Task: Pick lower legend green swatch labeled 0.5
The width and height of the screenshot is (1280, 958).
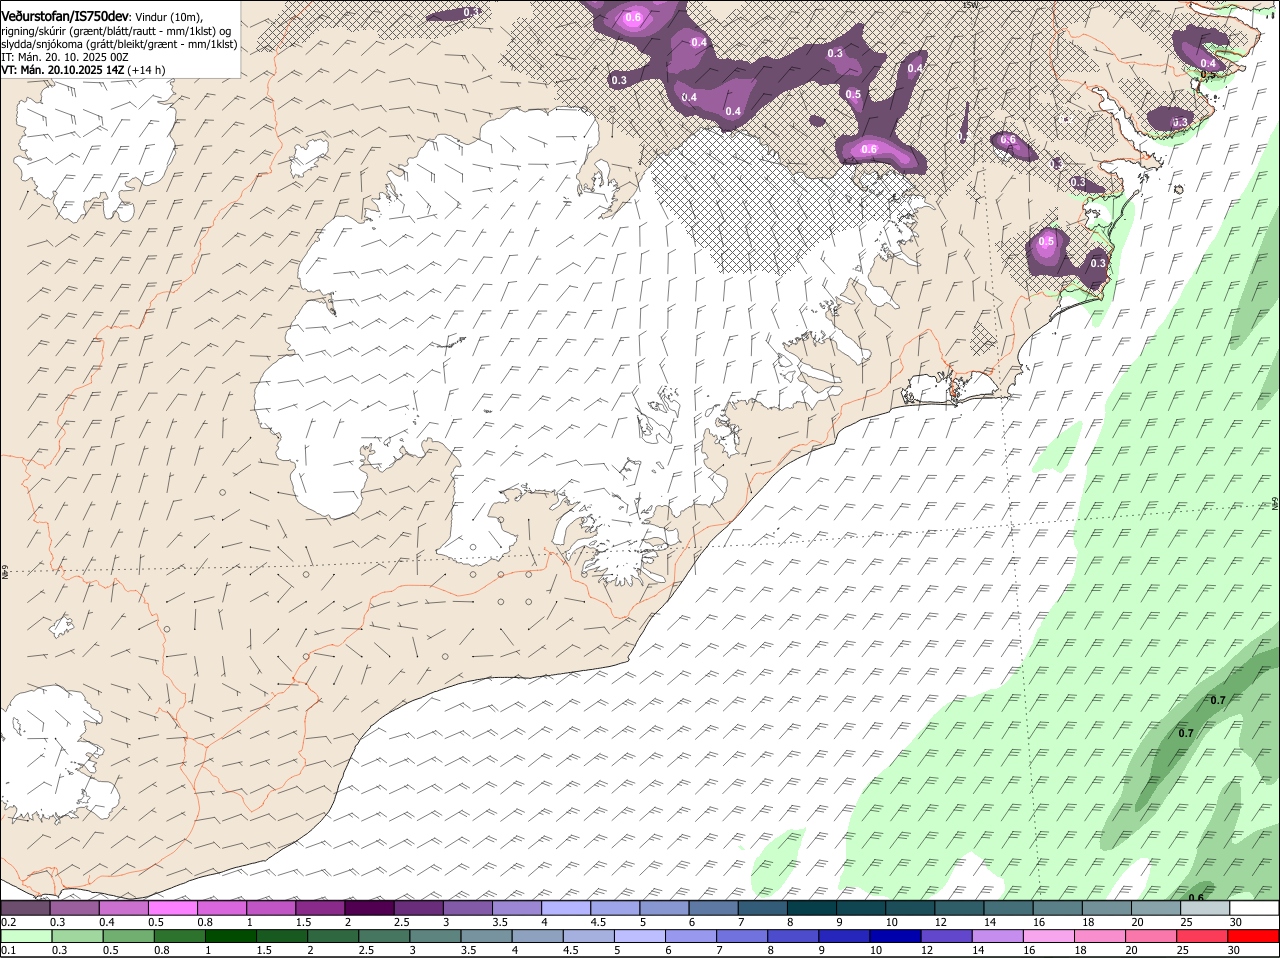Action: pos(129,936)
